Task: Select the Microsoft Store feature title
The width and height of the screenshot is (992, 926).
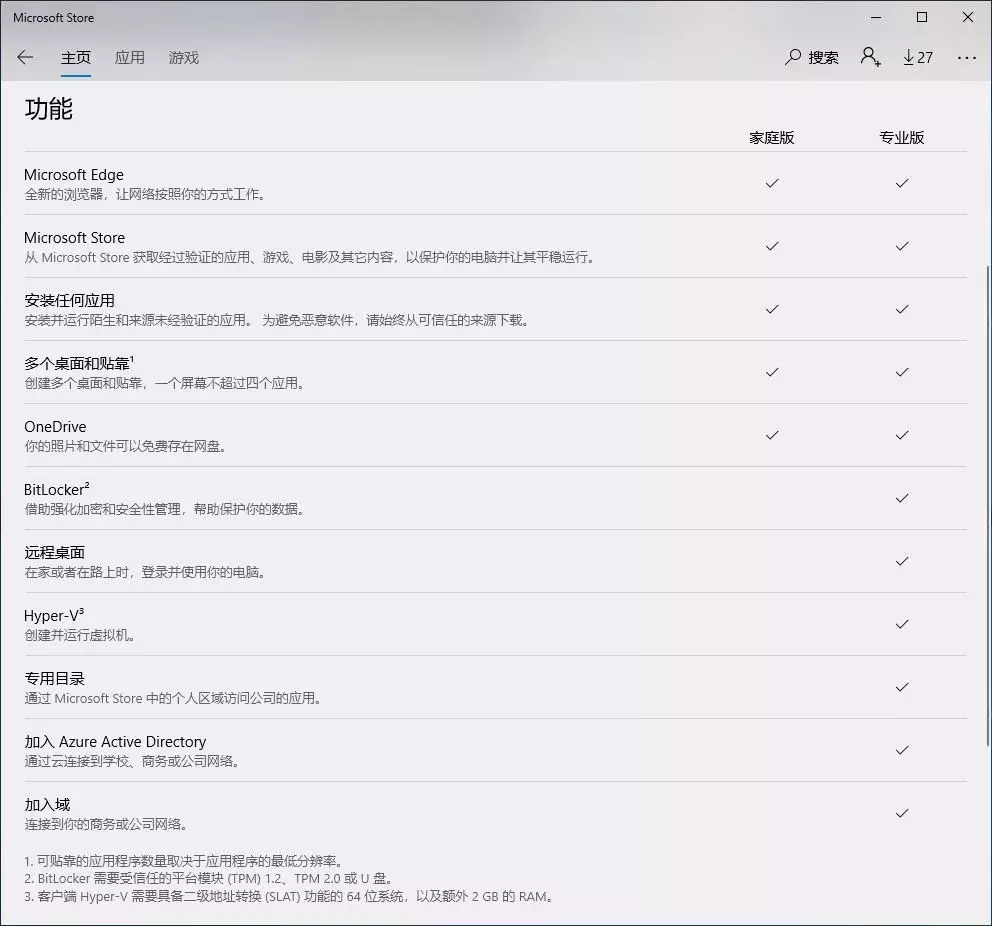Action: point(75,238)
